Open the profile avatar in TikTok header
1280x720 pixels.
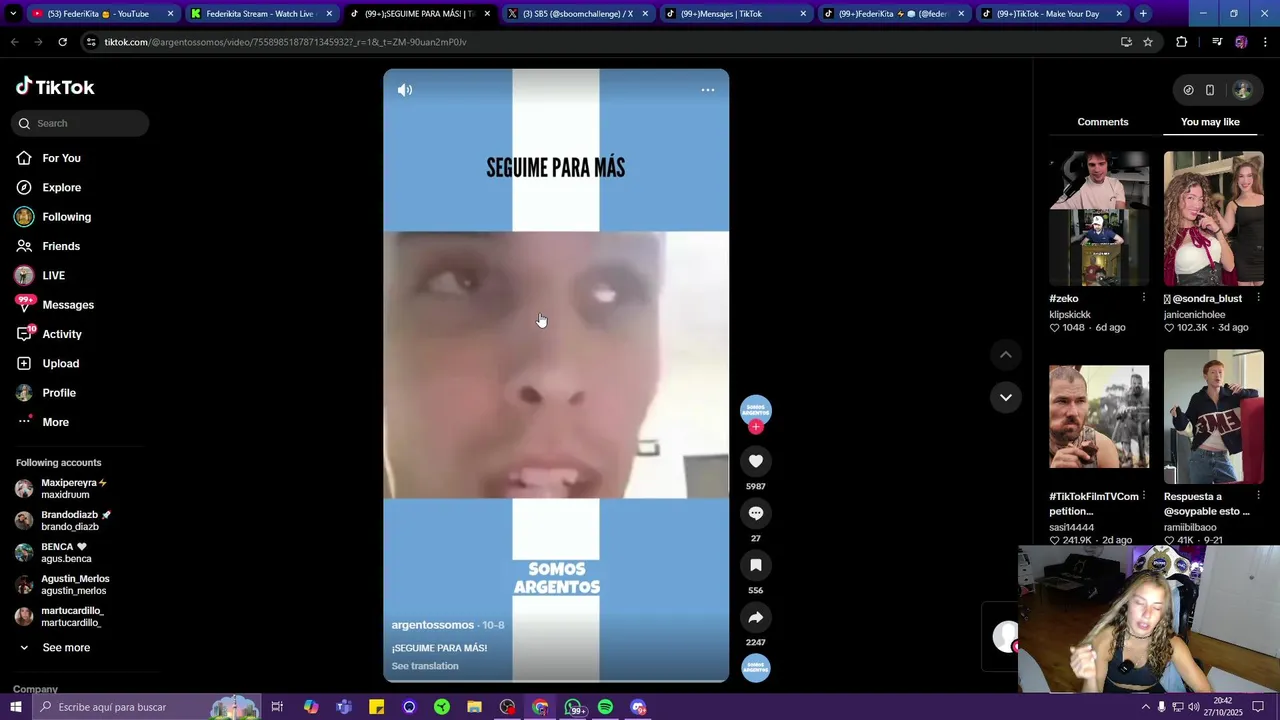click(1243, 90)
